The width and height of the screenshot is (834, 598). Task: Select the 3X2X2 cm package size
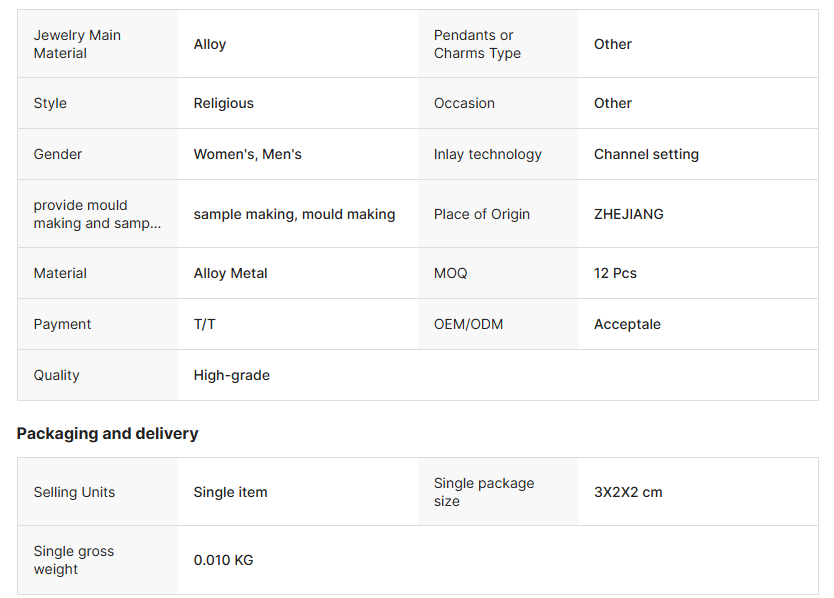click(628, 492)
